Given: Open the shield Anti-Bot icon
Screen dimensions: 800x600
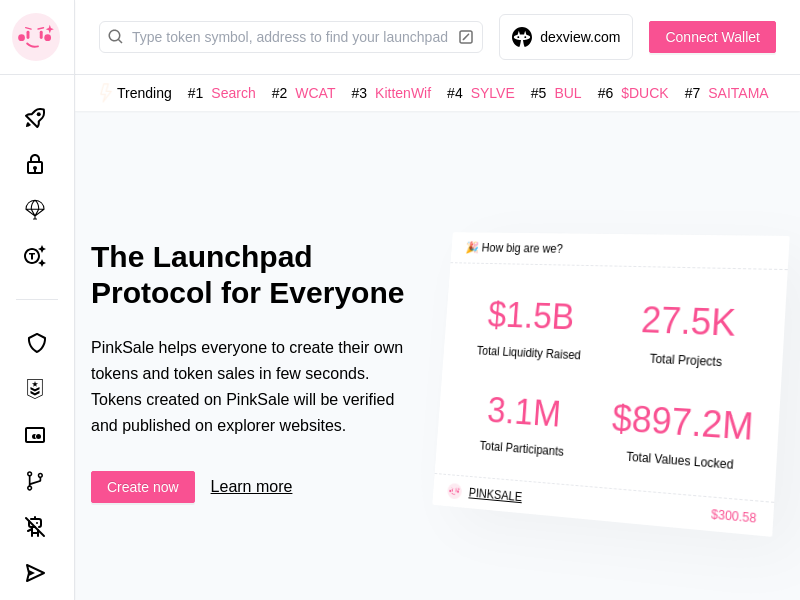Looking at the screenshot, I should tap(36, 342).
